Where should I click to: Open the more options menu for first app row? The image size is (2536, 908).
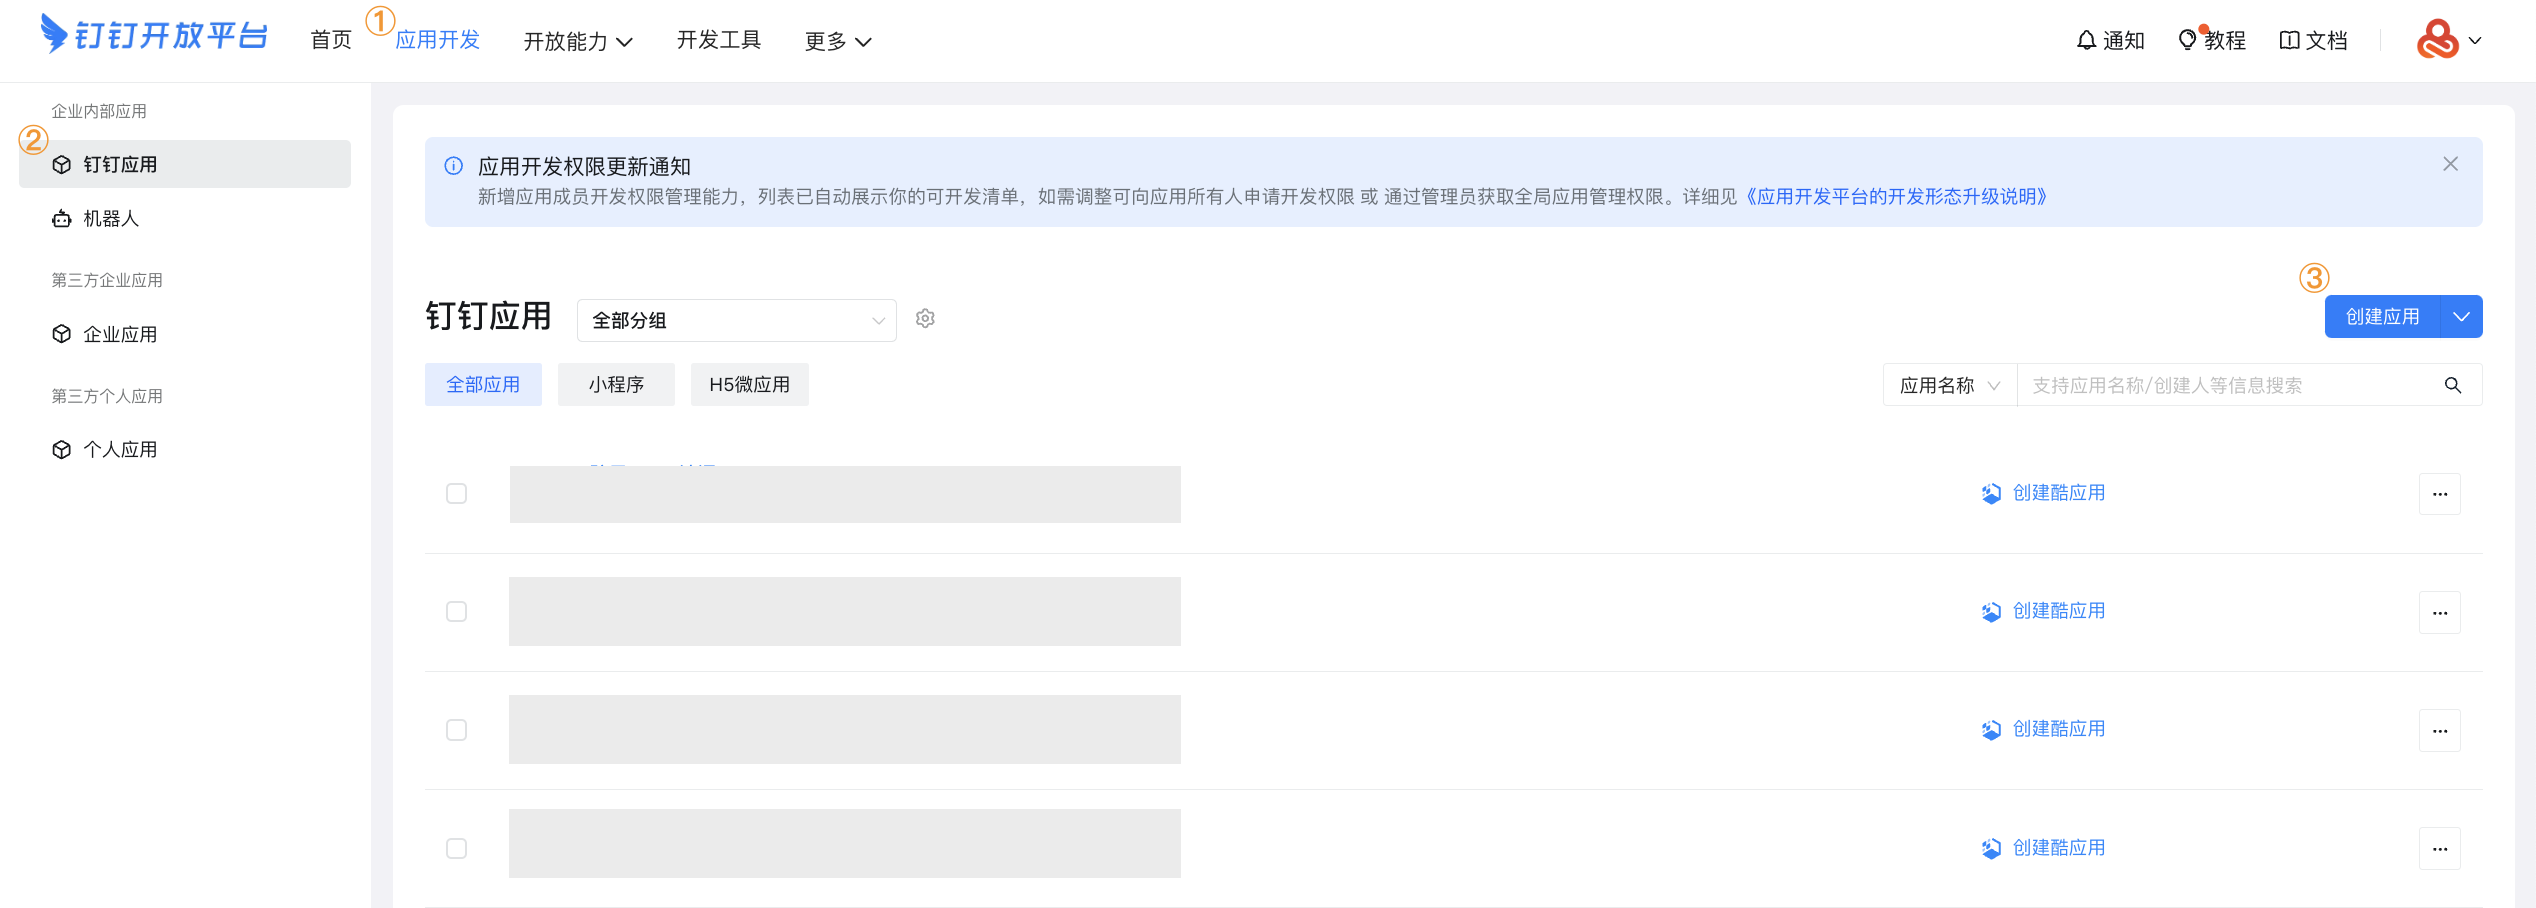point(2440,494)
